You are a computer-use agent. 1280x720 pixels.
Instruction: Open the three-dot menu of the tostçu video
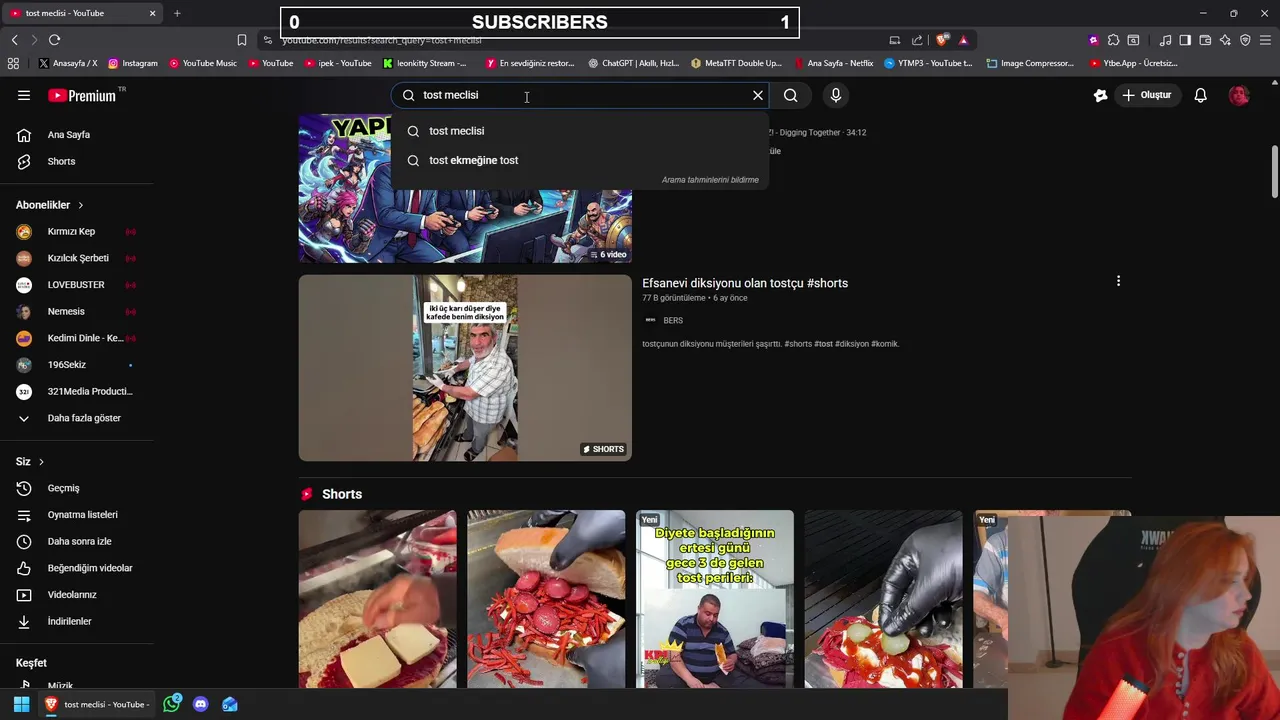(x=1118, y=282)
